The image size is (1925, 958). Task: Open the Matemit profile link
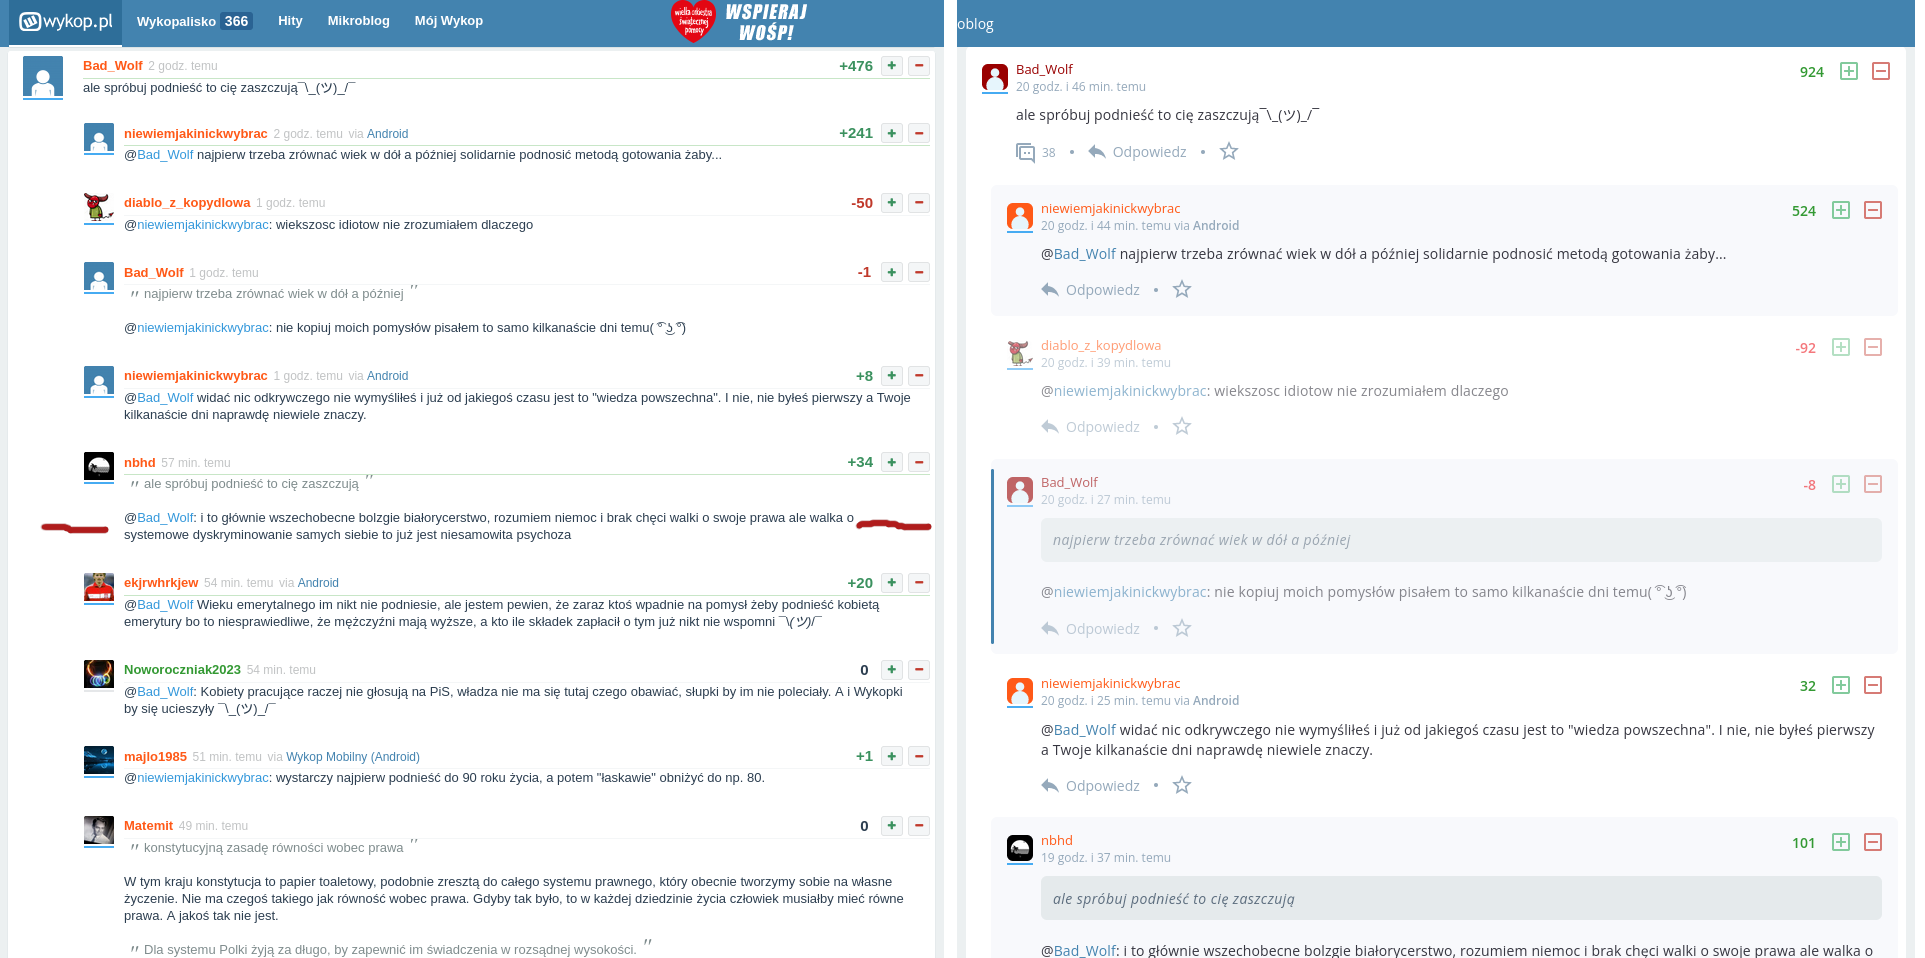click(x=148, y=826)
